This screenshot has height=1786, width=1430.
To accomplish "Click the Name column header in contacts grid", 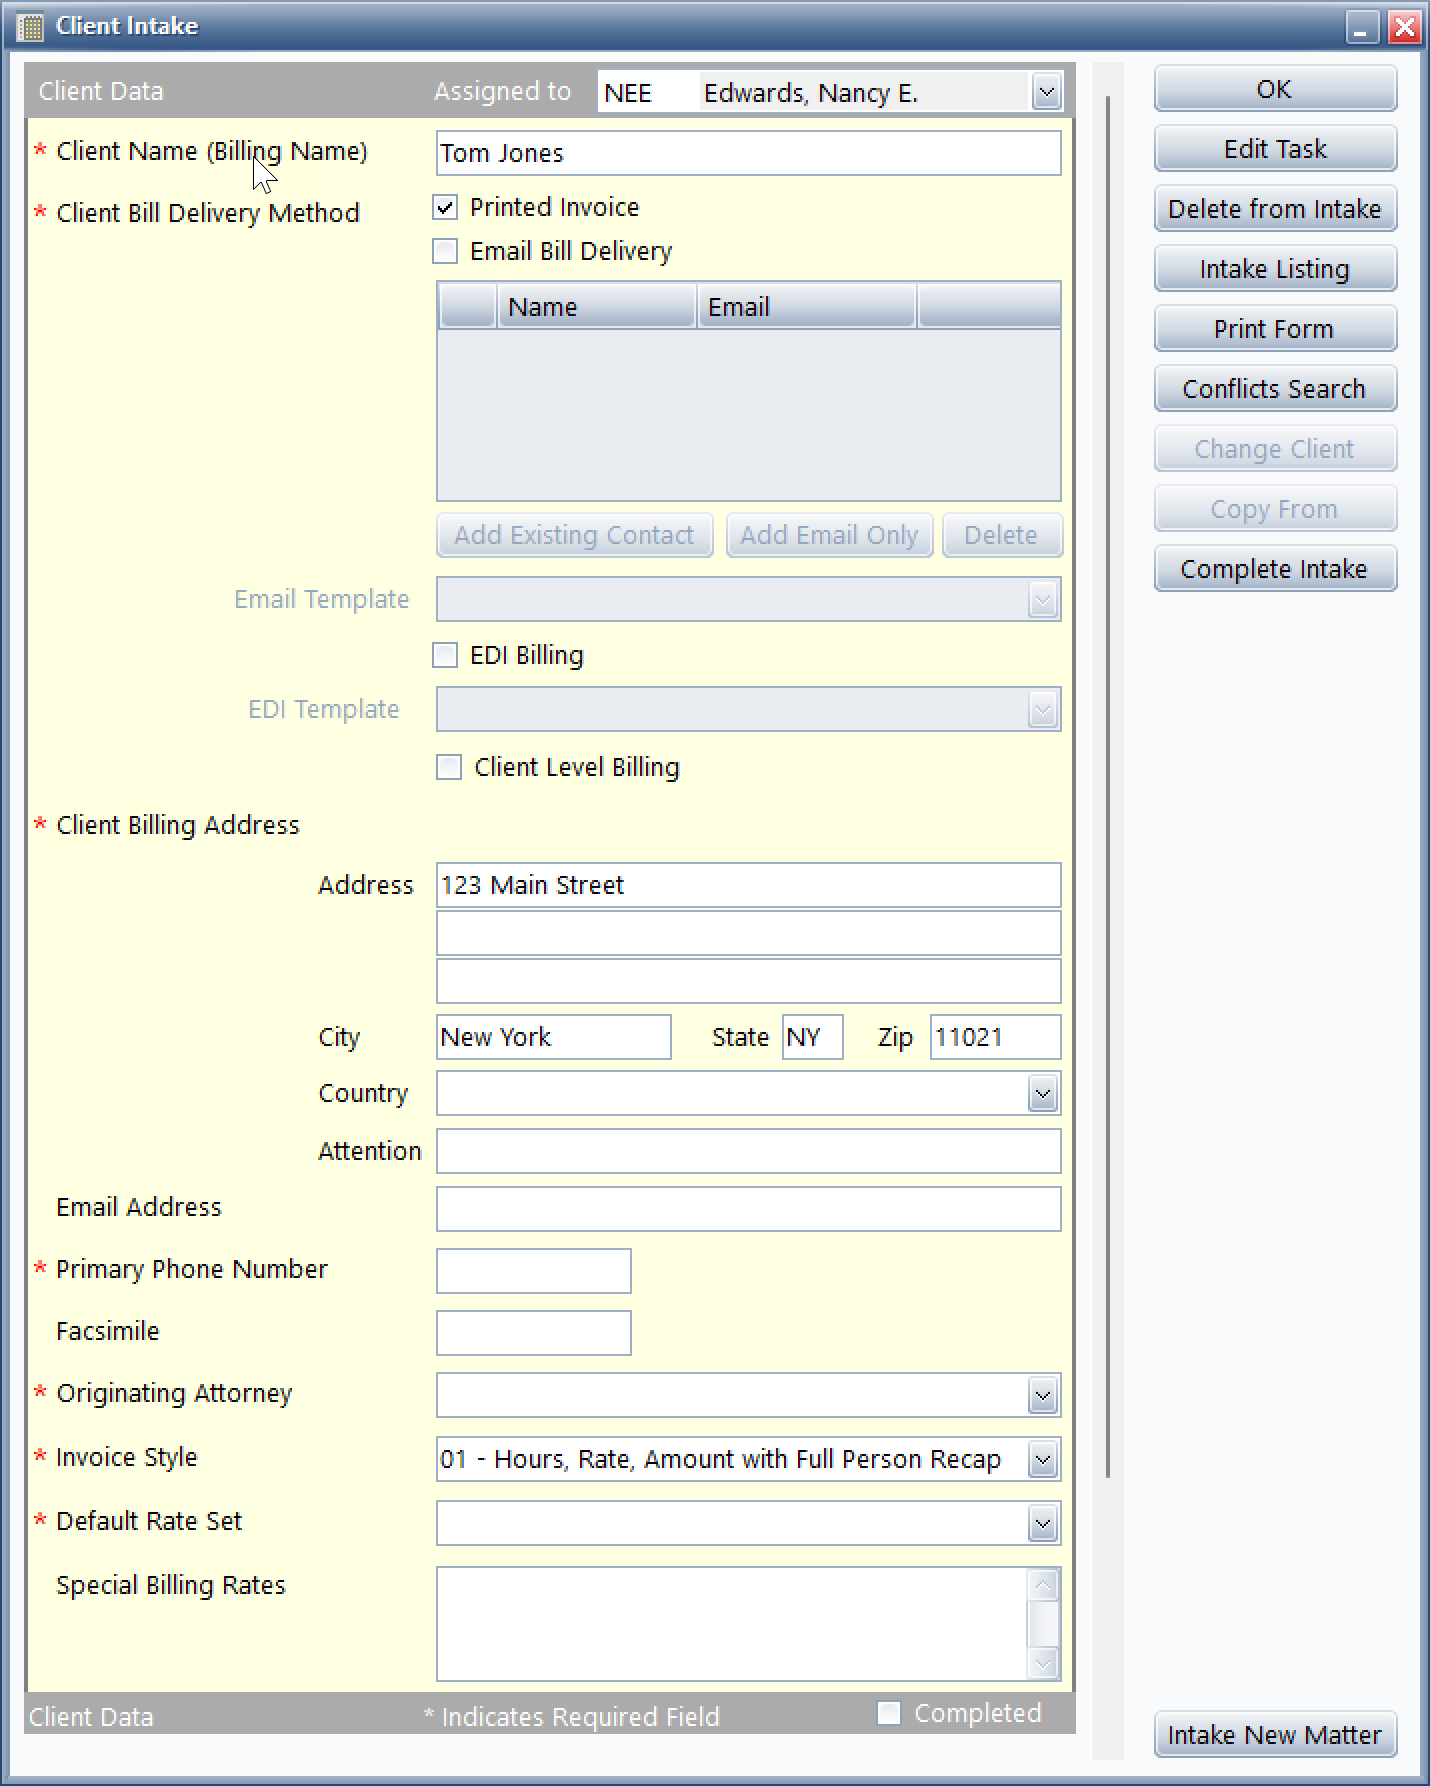I will click(x=597, y=307).
